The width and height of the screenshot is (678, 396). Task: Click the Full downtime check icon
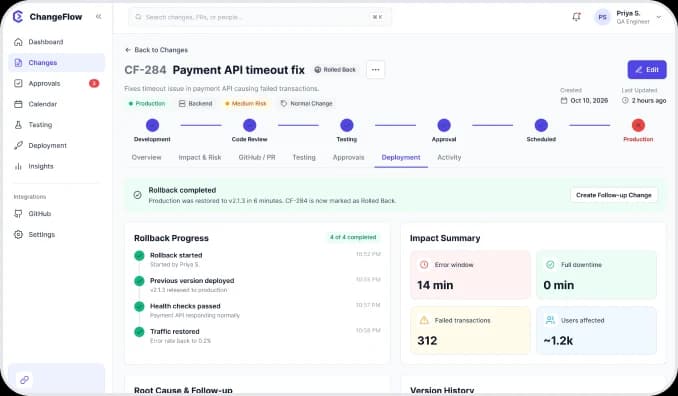click(550, 265)
